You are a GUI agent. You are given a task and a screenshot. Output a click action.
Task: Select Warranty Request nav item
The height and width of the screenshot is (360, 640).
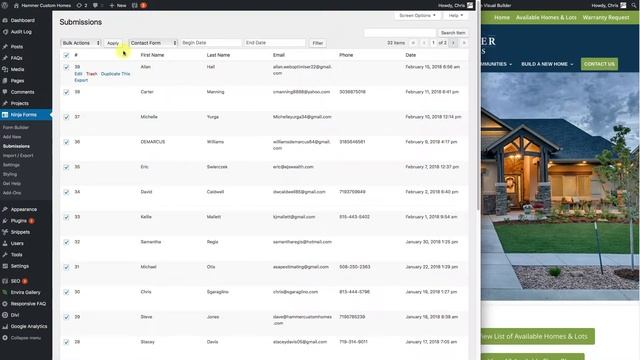point(606,18)
